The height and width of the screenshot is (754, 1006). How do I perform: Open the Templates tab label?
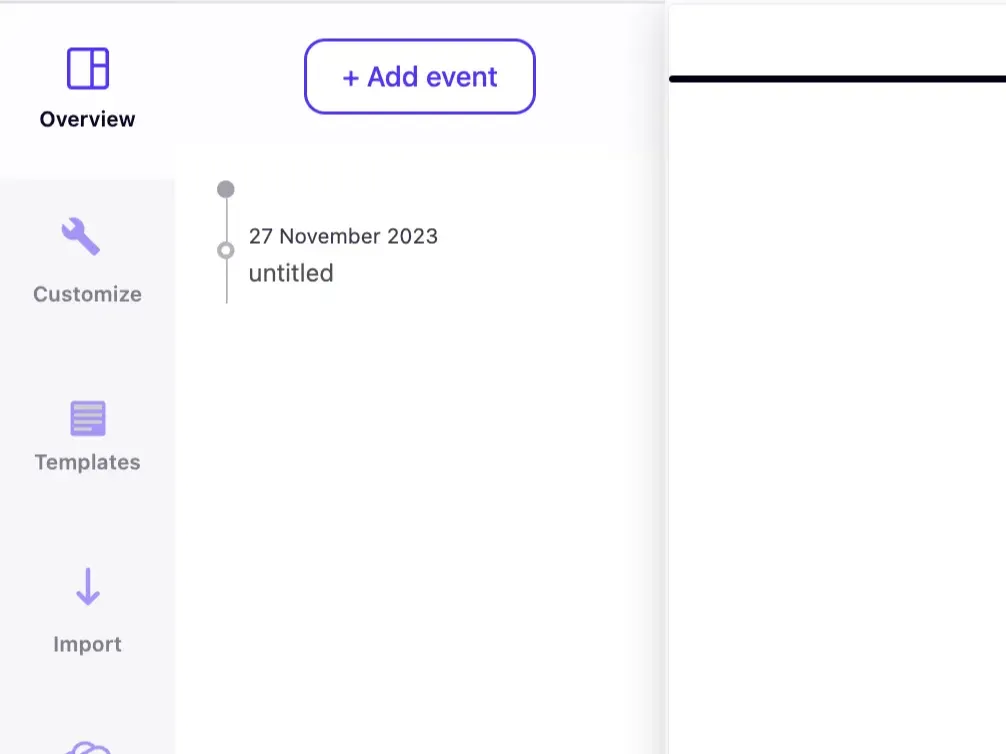click(x=87, y=462)
